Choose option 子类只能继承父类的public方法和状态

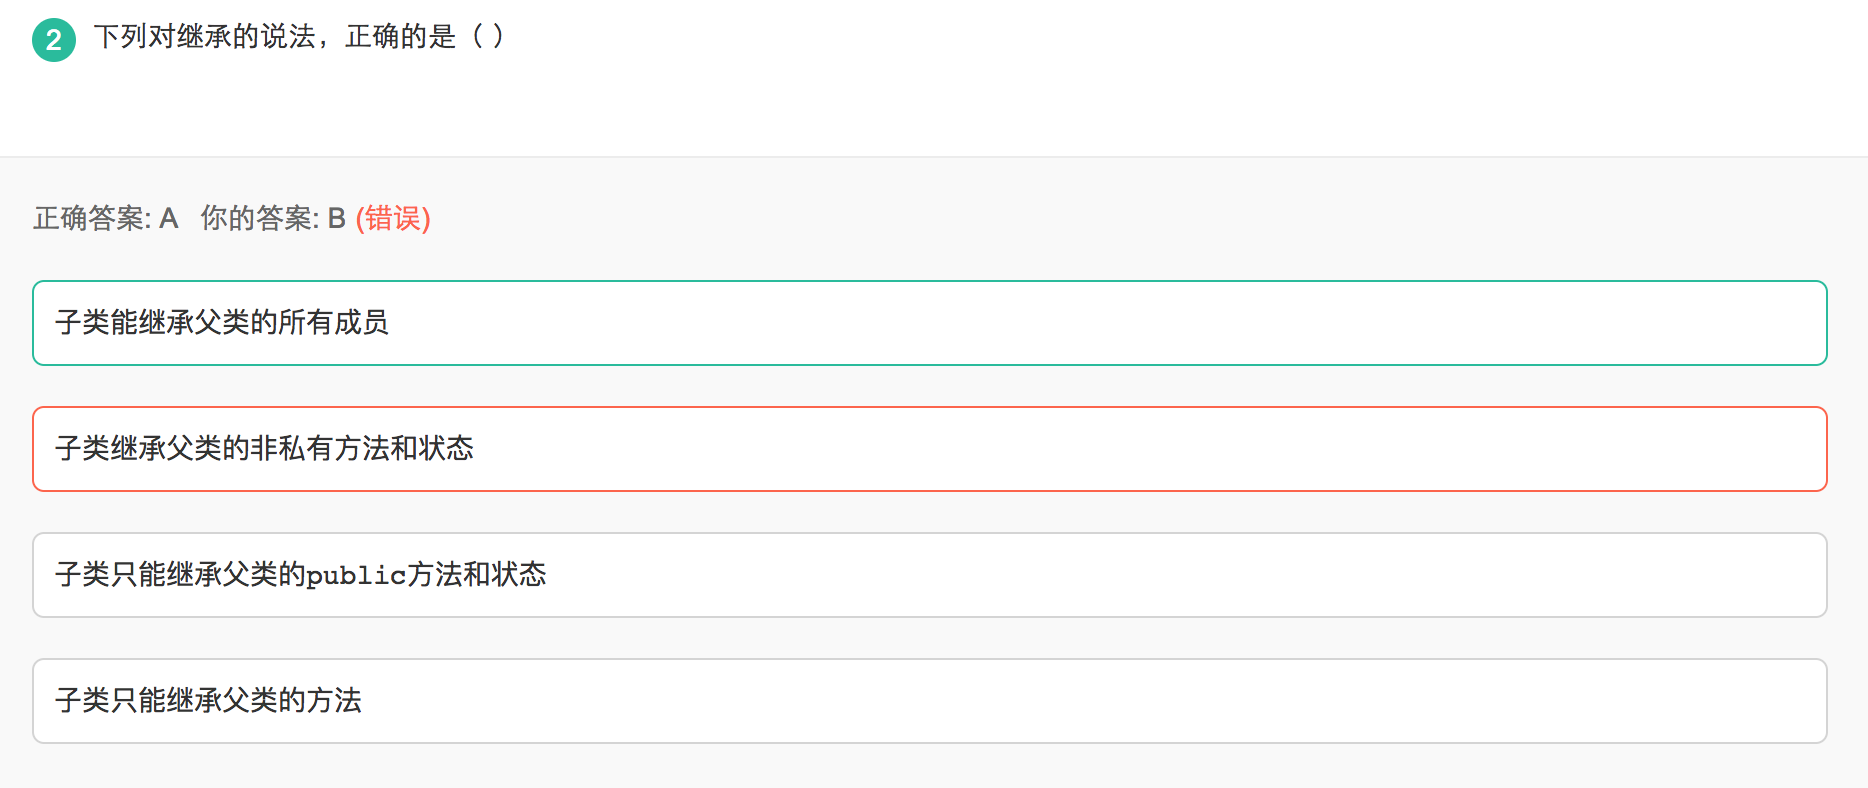click(x=930, y=575)
